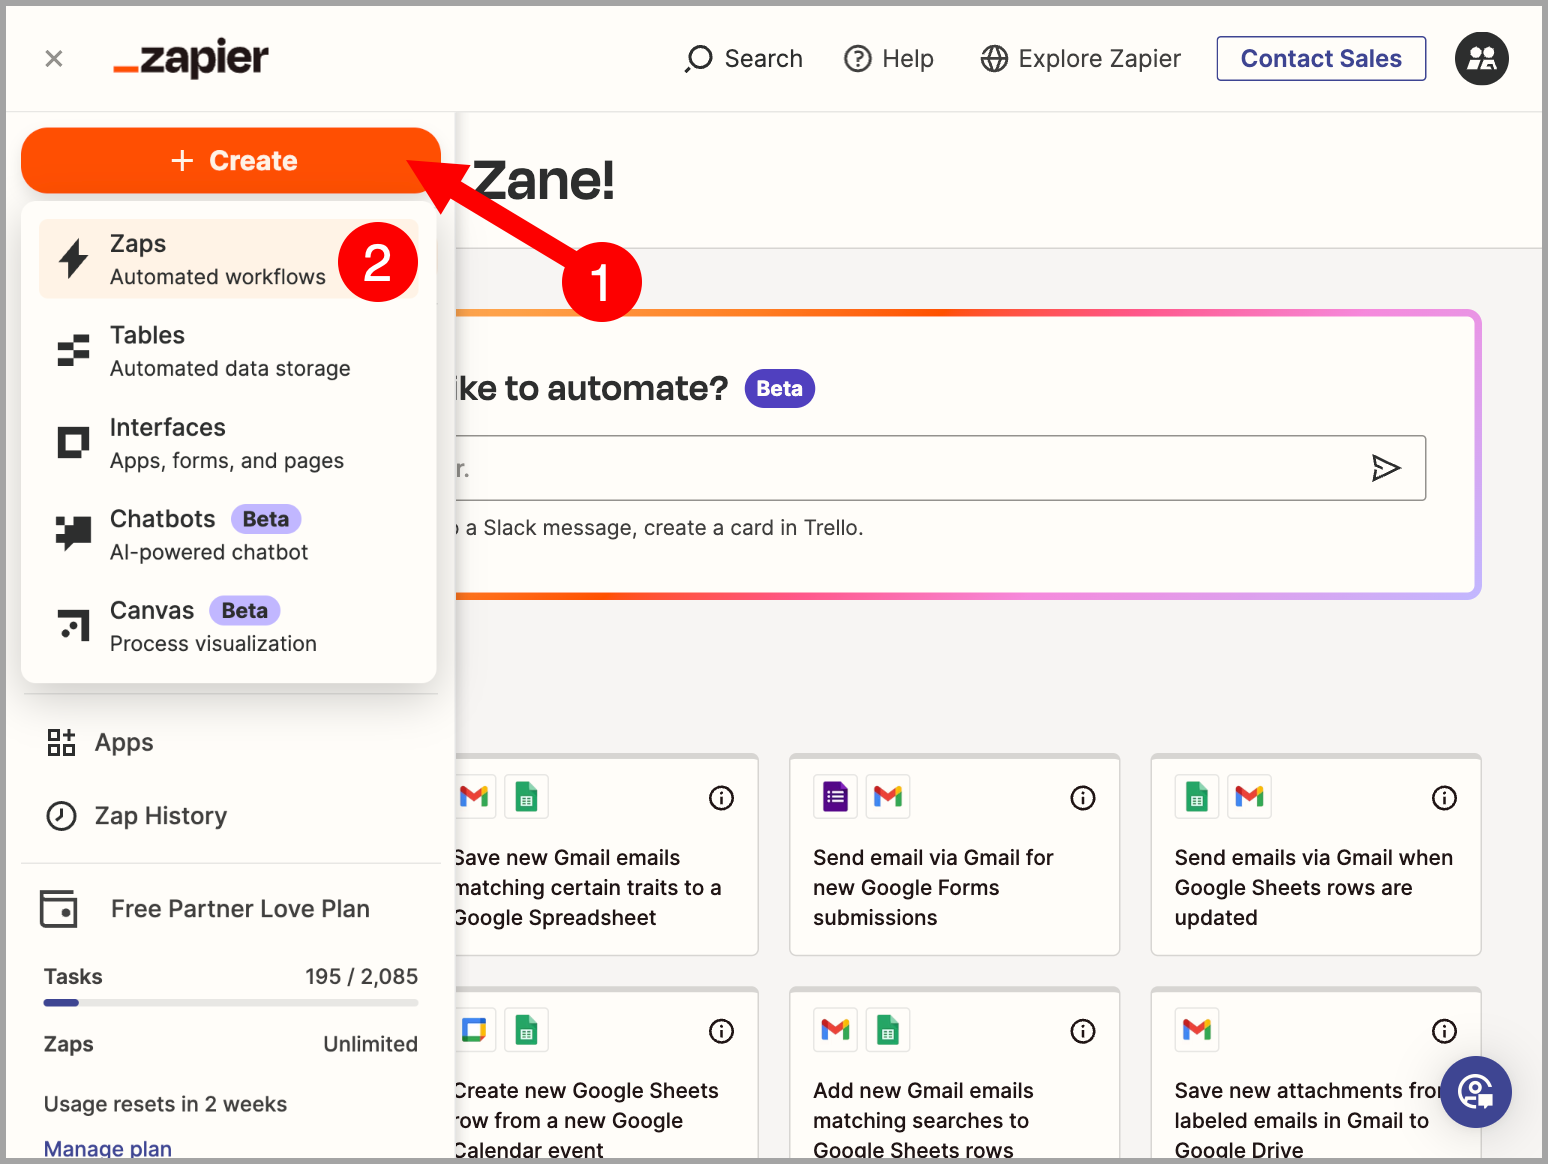Click 'Usage resets in 2 weeks' text
1548x1164 pixels.
(166, 1104)
